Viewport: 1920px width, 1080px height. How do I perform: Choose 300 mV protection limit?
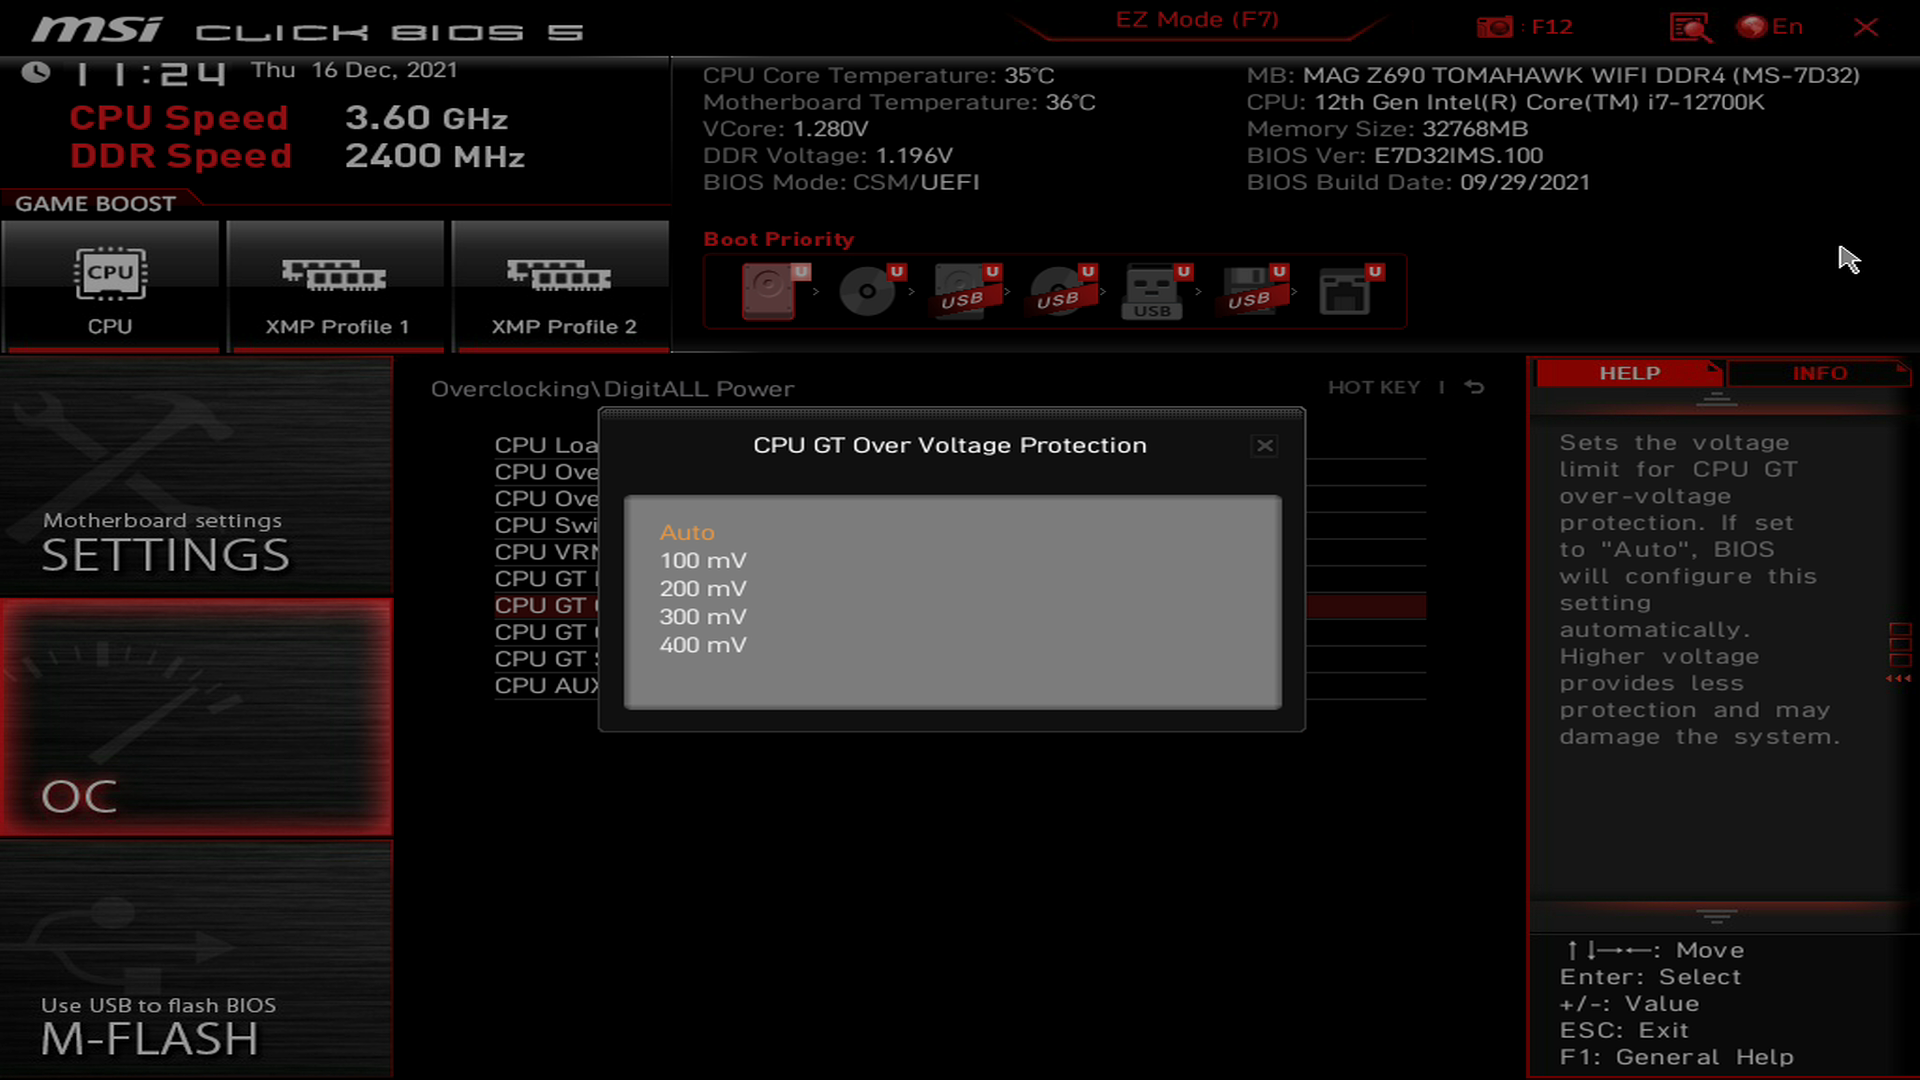(x=703, y=616)
